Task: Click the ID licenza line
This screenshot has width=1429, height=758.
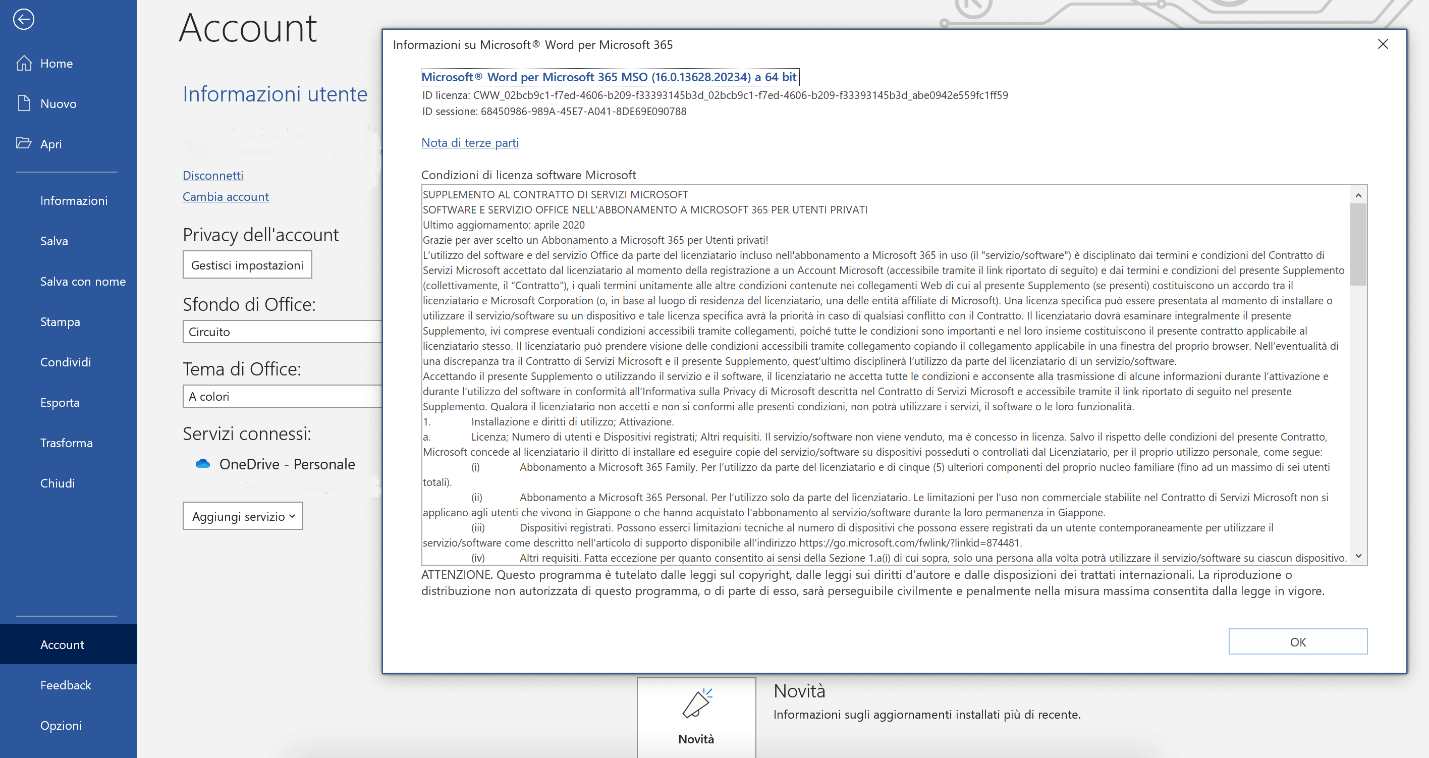Action: tap(714, 95)
